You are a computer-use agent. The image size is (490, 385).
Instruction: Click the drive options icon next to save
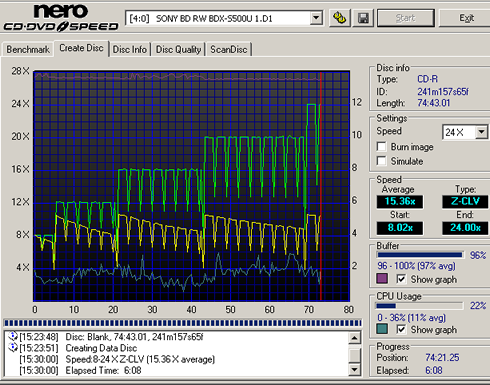339,18
